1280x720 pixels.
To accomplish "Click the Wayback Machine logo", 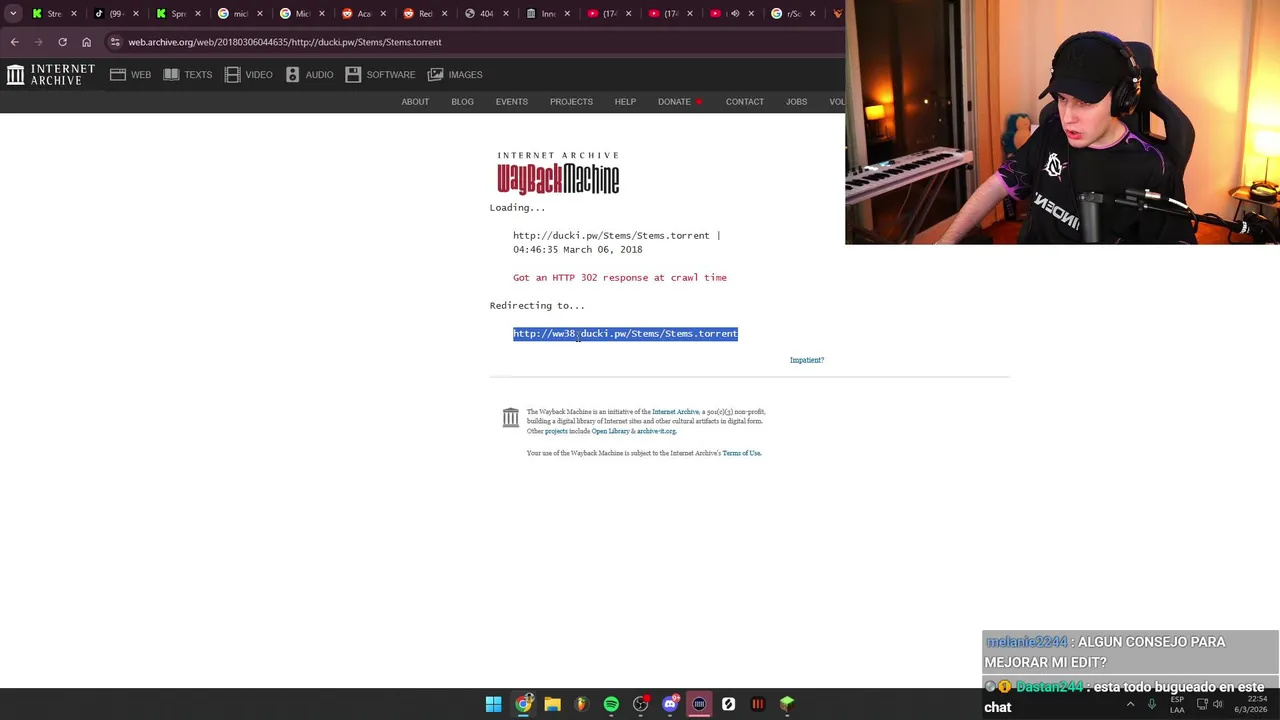I will click(558, 173).
